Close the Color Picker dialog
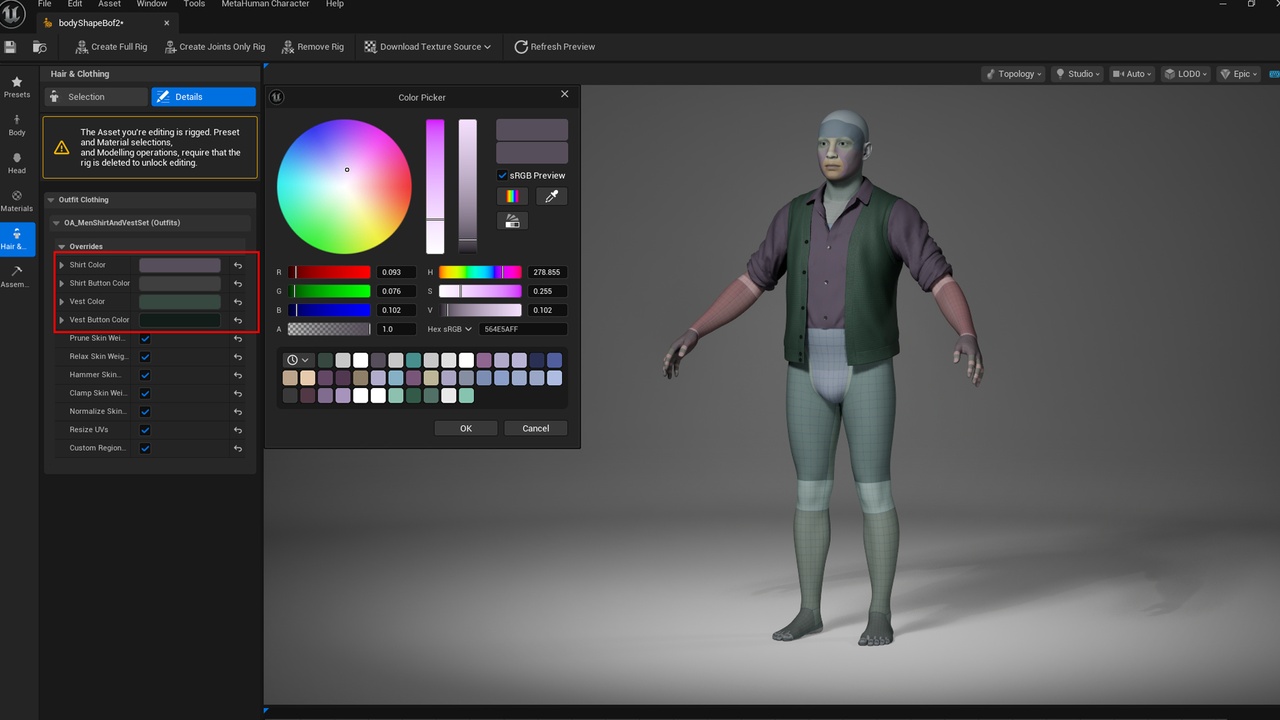Image resolution: width=1280 pixels, height=720 pixels. pos(564,94)
